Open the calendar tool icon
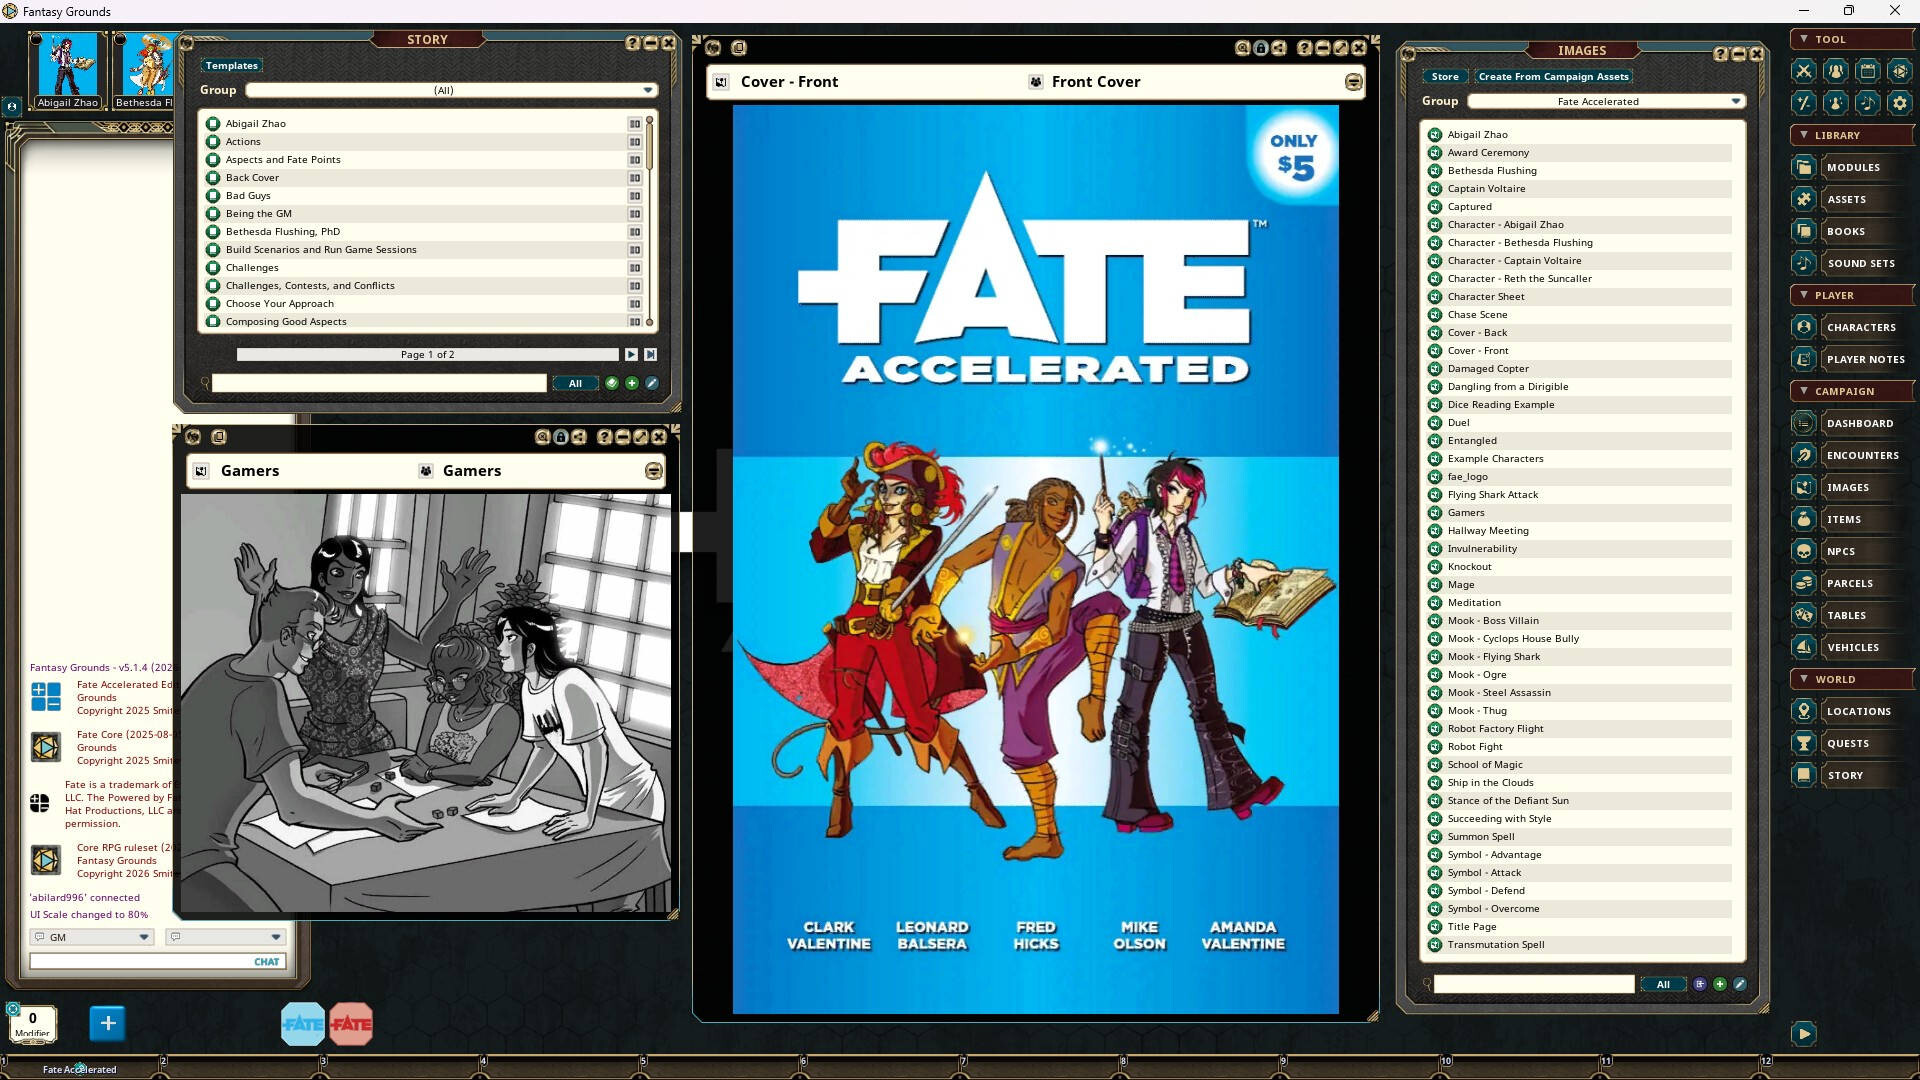Image resolution: width=1920 pixels, height=1080 pixels. point(1867,71)
